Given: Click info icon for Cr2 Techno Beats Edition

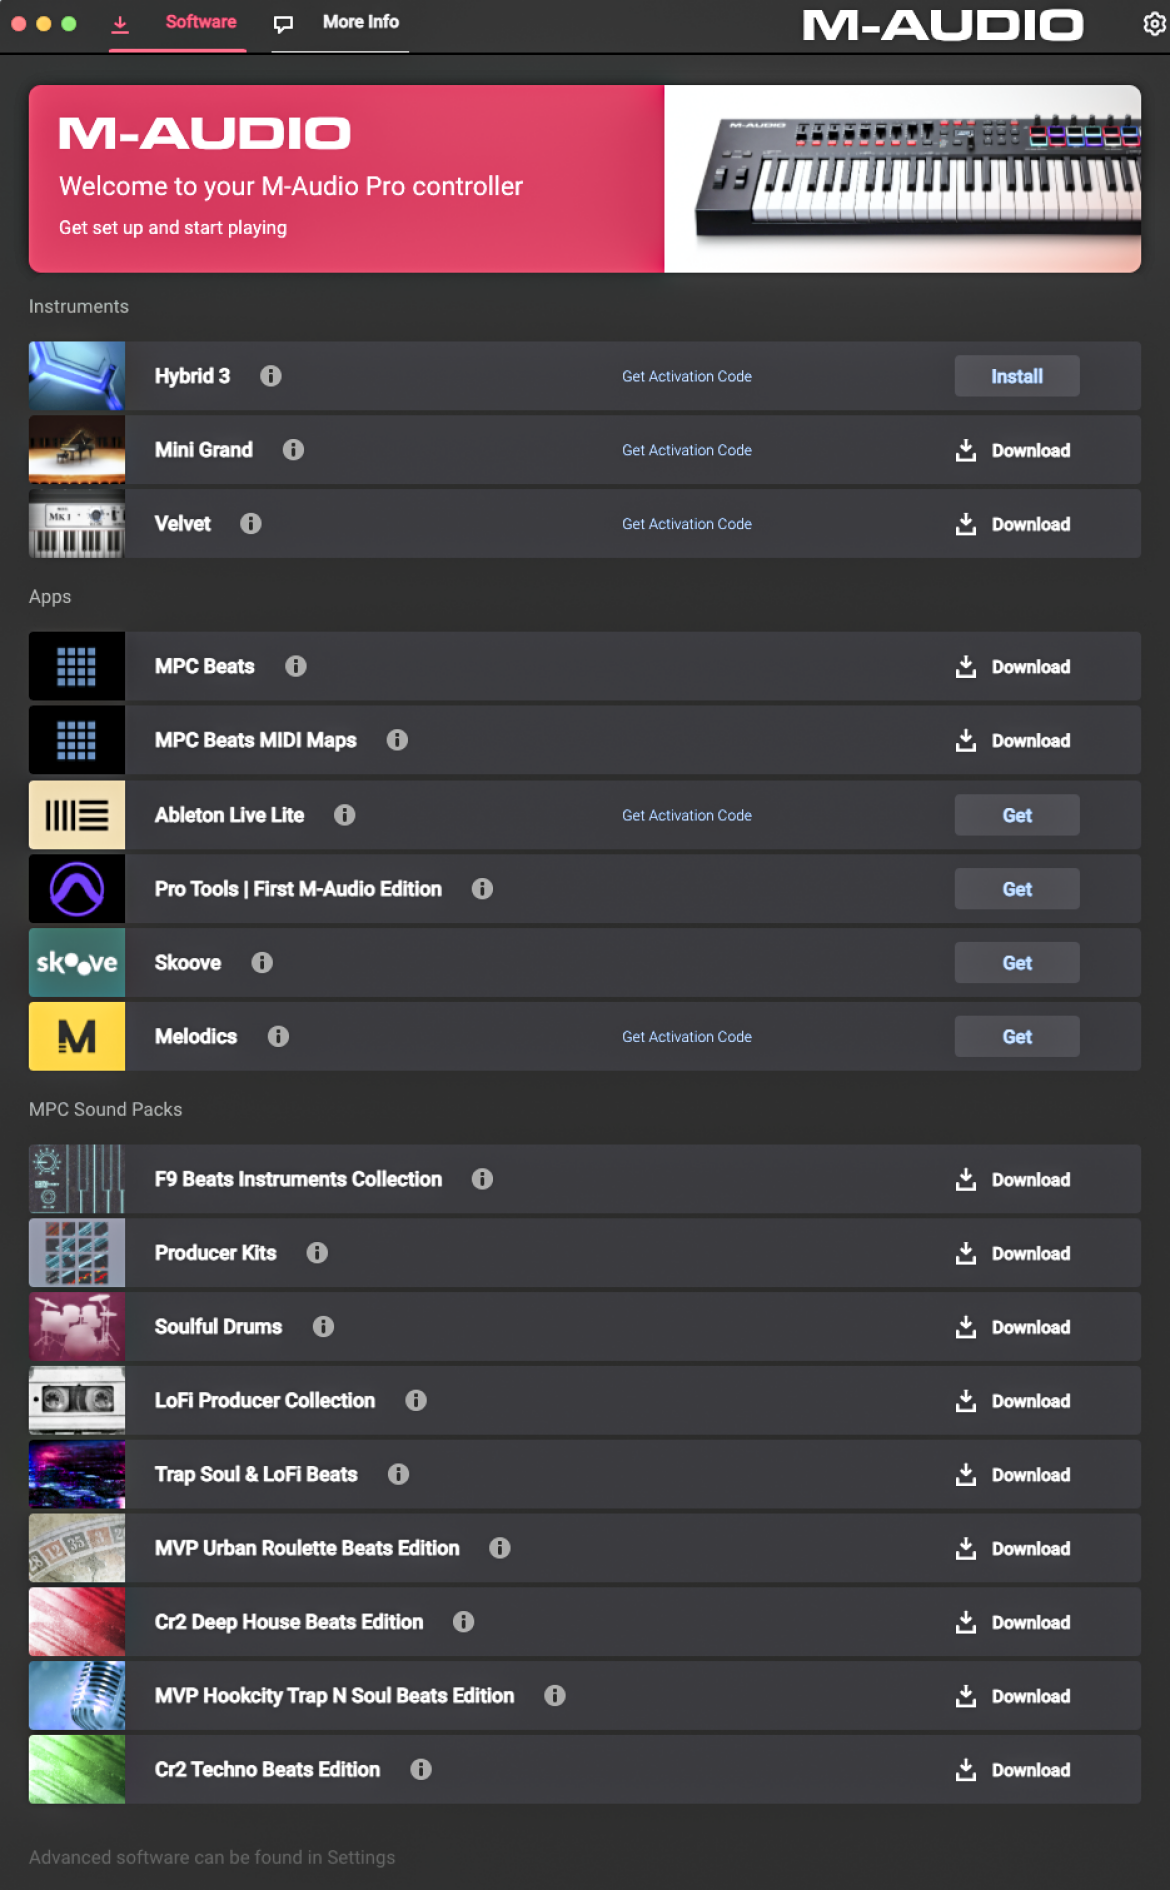Looking at the screenshot, I should (x=421, y=1770).
